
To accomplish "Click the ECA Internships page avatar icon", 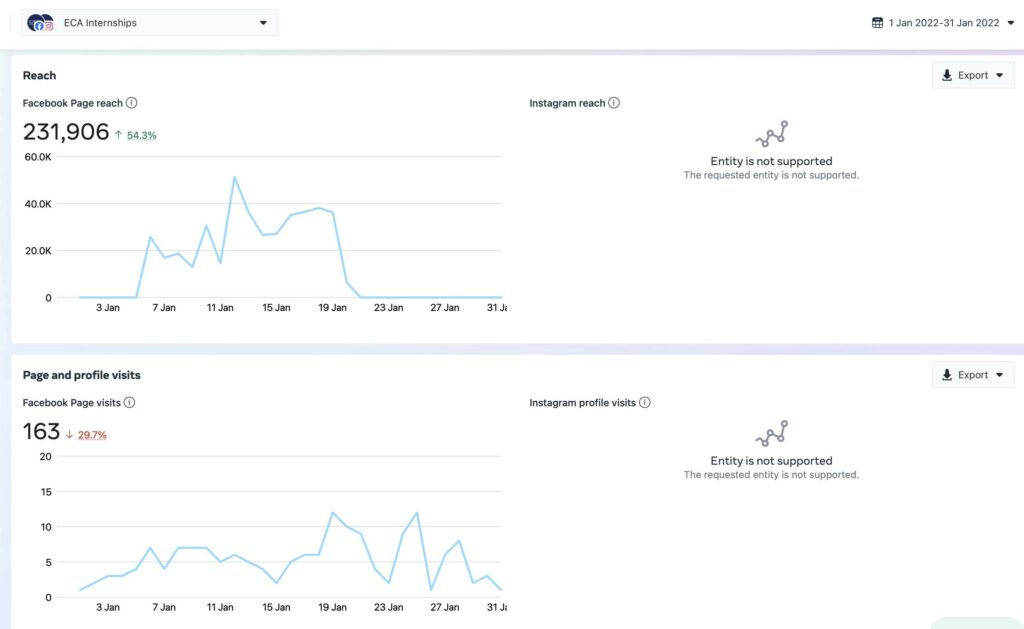I will click(x=41, y=22).
